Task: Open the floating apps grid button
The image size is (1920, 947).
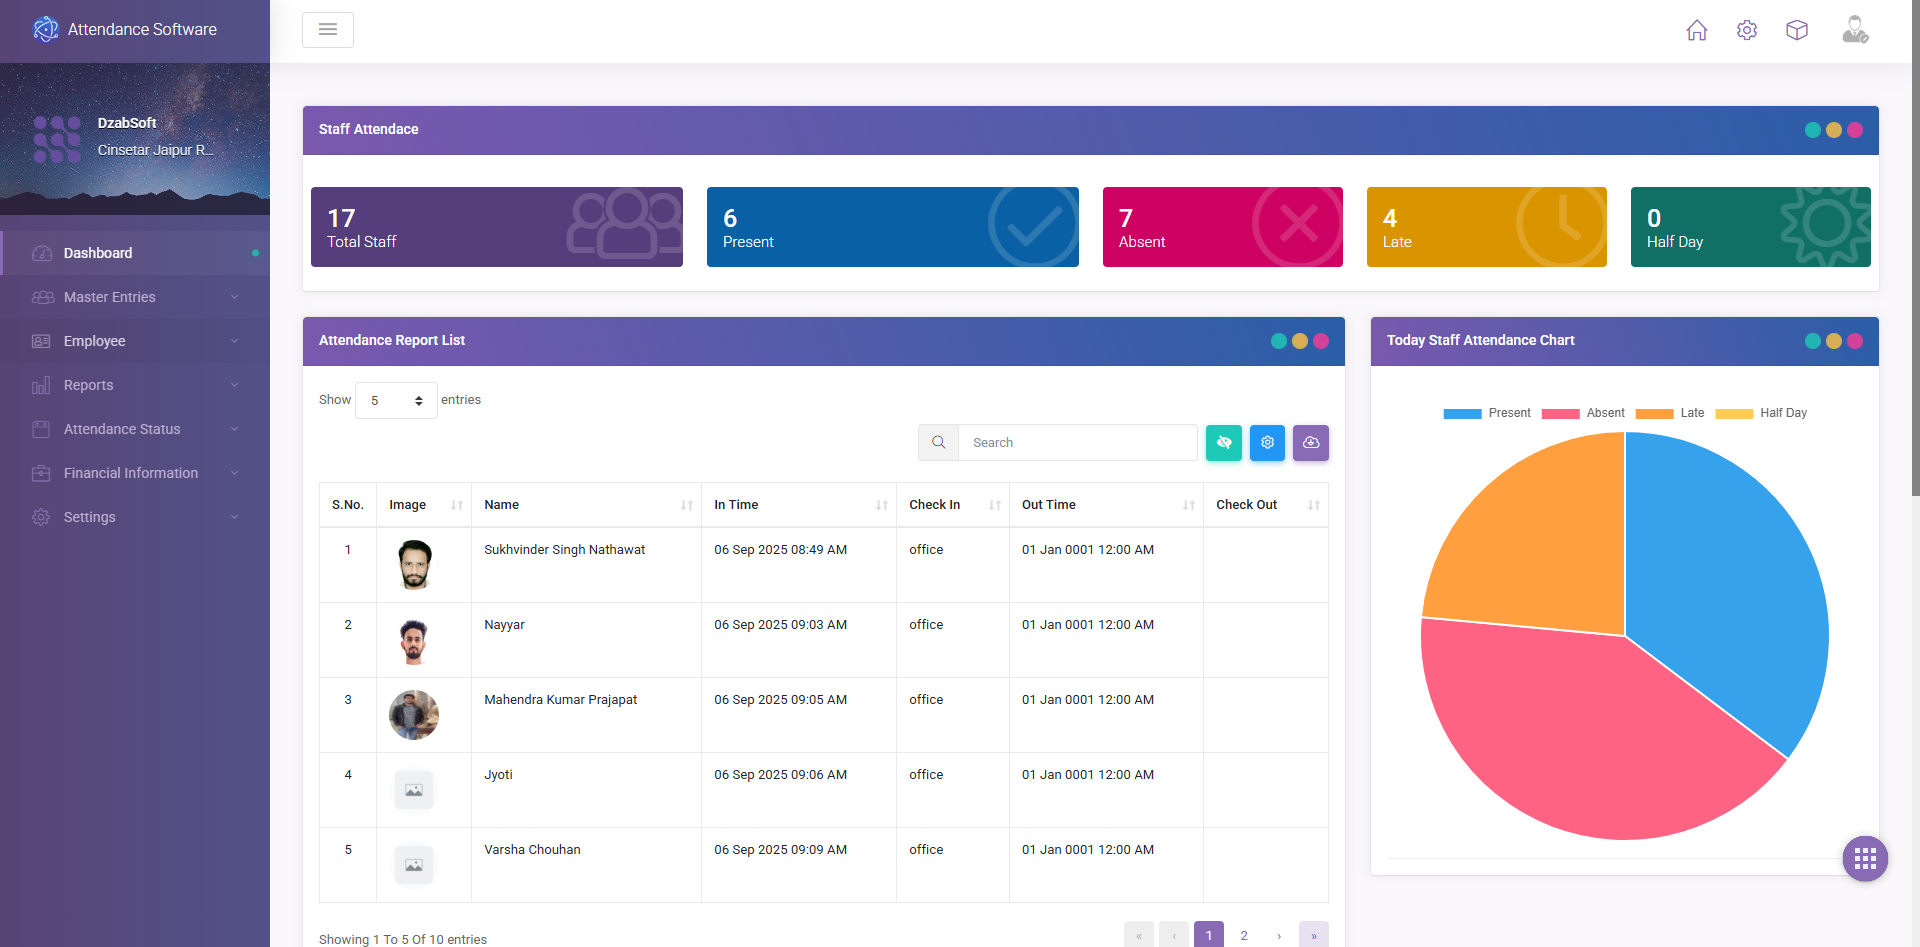Action: click(x=1864, y=858)
